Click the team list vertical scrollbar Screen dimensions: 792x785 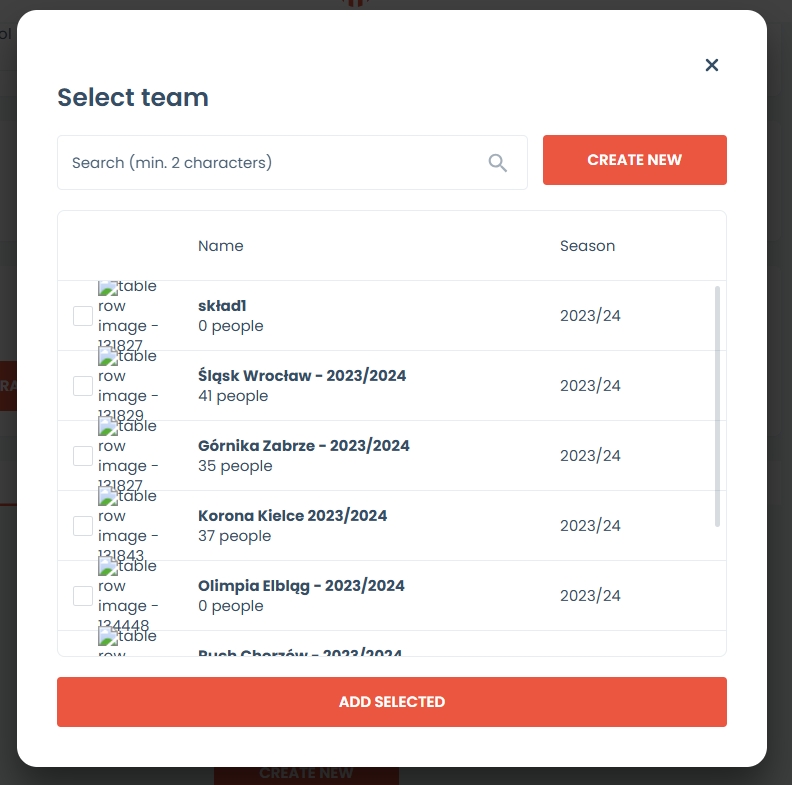click(x=717, y=405)
